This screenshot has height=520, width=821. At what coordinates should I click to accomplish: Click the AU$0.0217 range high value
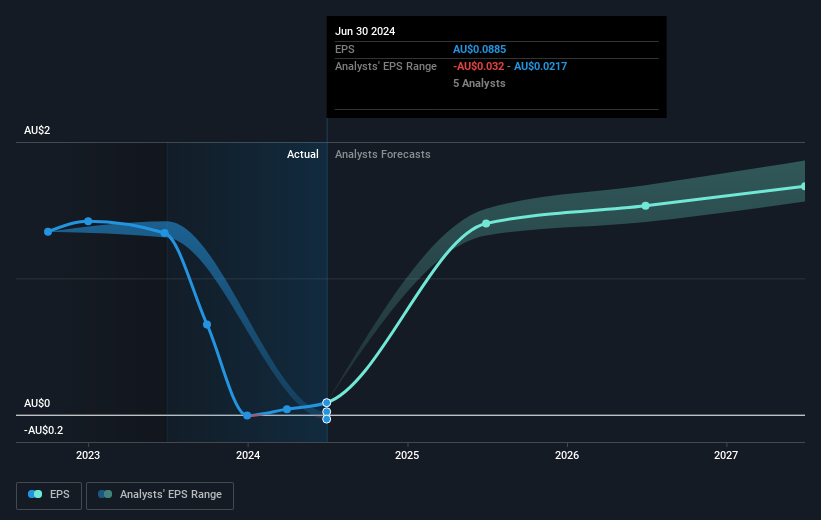point(540,67)
